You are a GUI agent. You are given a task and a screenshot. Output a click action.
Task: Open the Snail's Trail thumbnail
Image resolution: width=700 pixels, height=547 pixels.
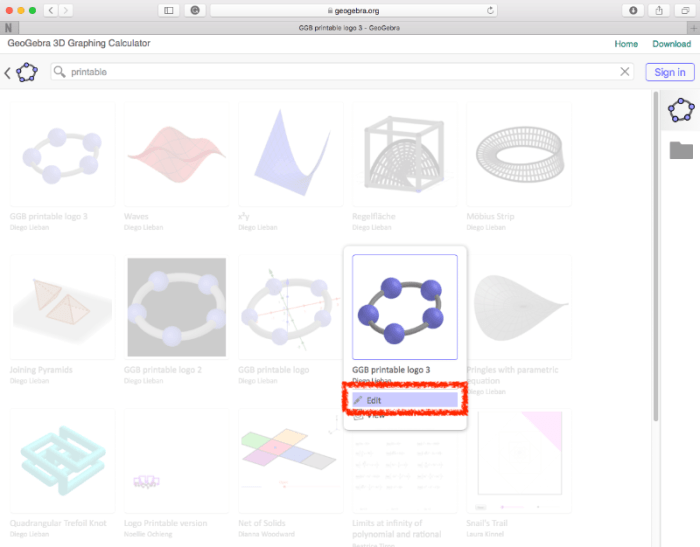point(519,460)
